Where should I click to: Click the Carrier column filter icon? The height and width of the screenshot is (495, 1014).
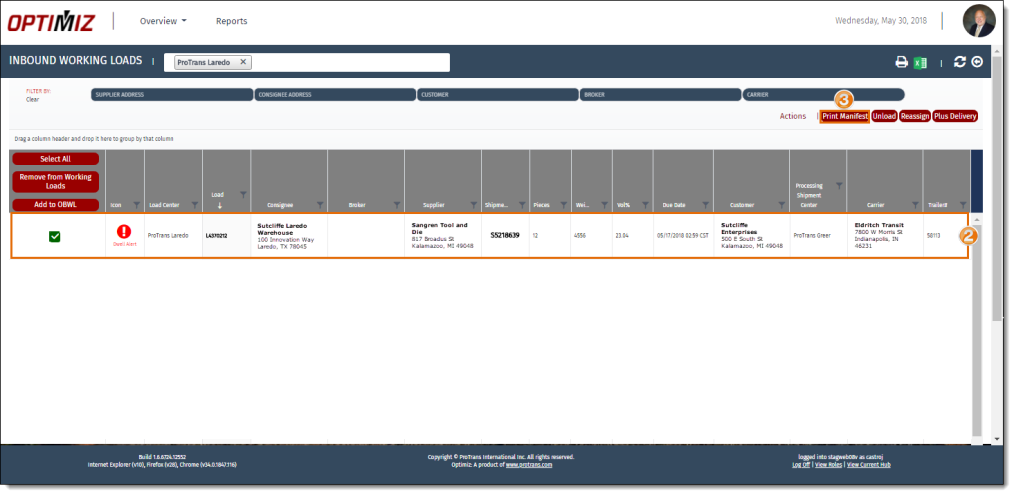tap(915, 204)
